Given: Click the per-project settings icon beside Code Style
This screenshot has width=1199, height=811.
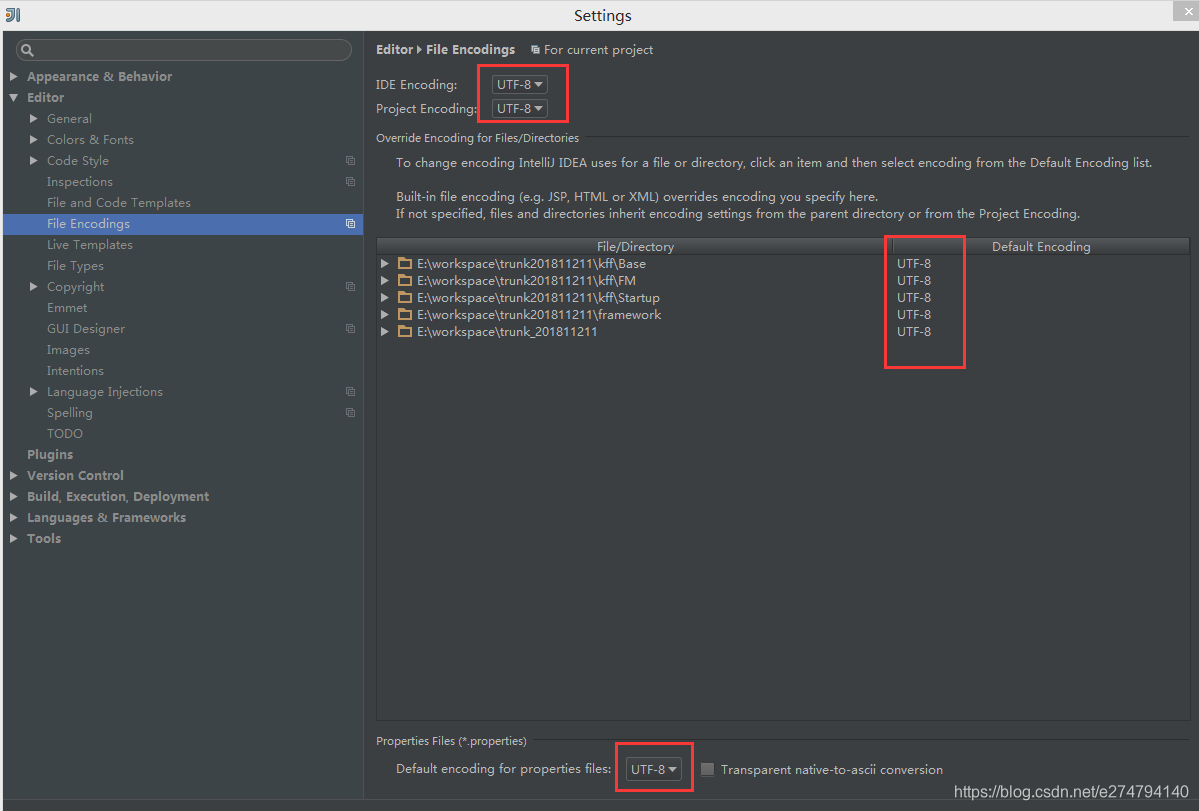Looking at the screenshot, I should pos(350,160).
